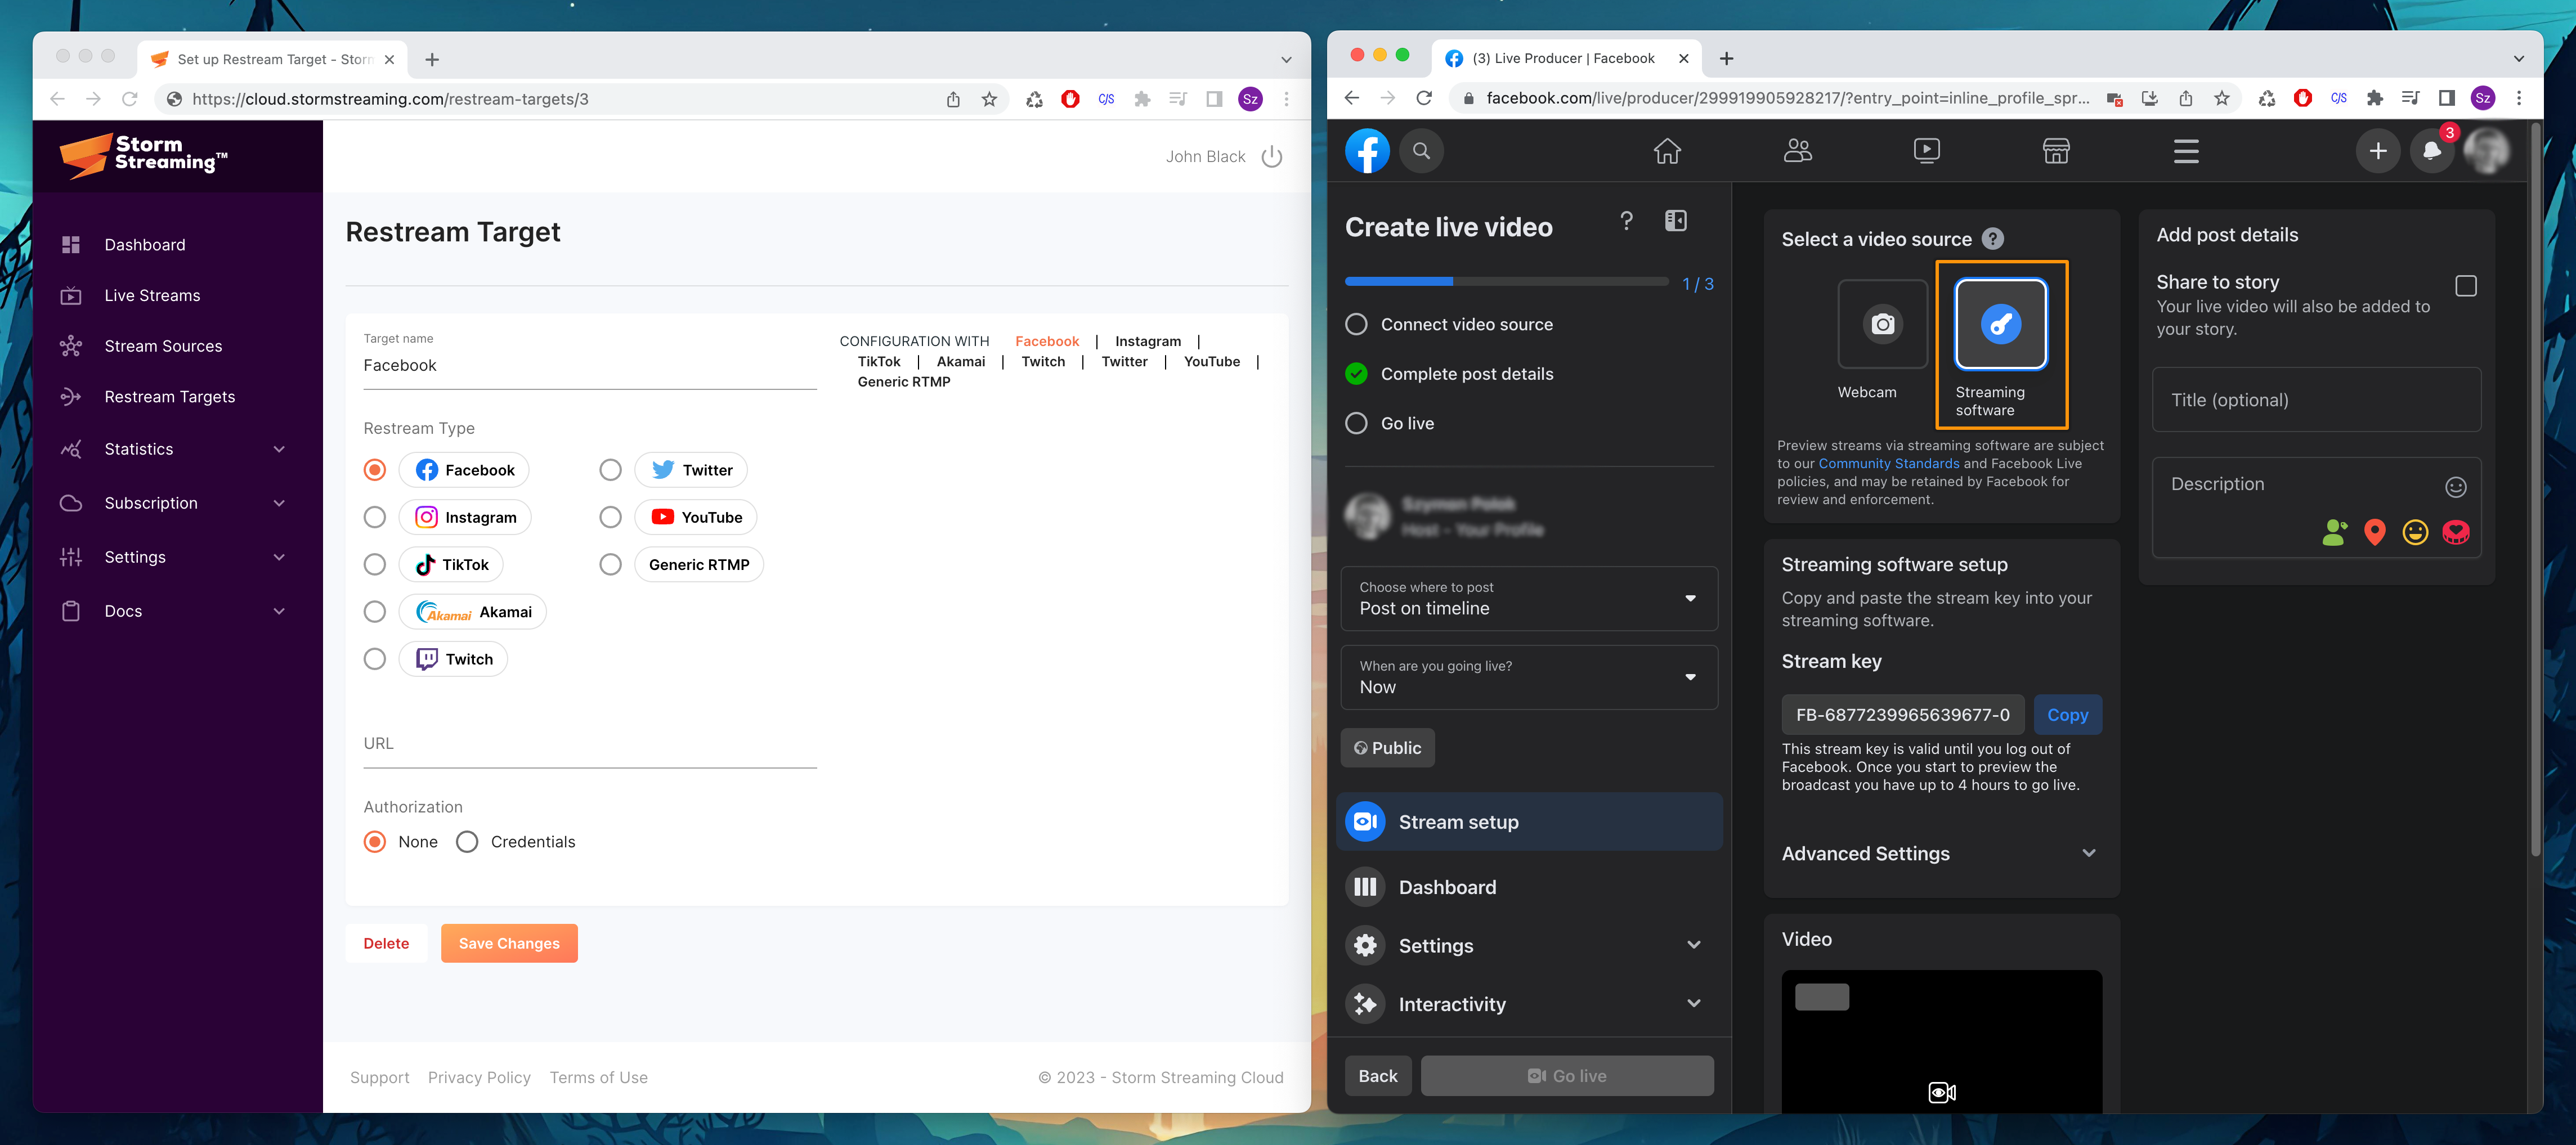
Task: Click bookmark star in Storm Streaming browser
Action: [989, 99]
